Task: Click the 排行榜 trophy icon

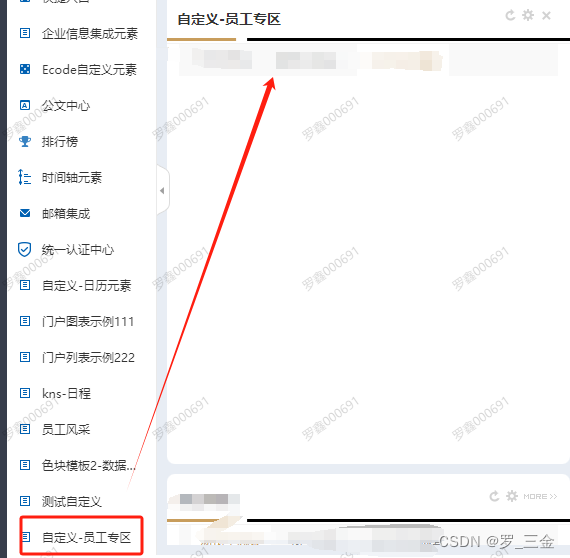Action: coord(25,141)
